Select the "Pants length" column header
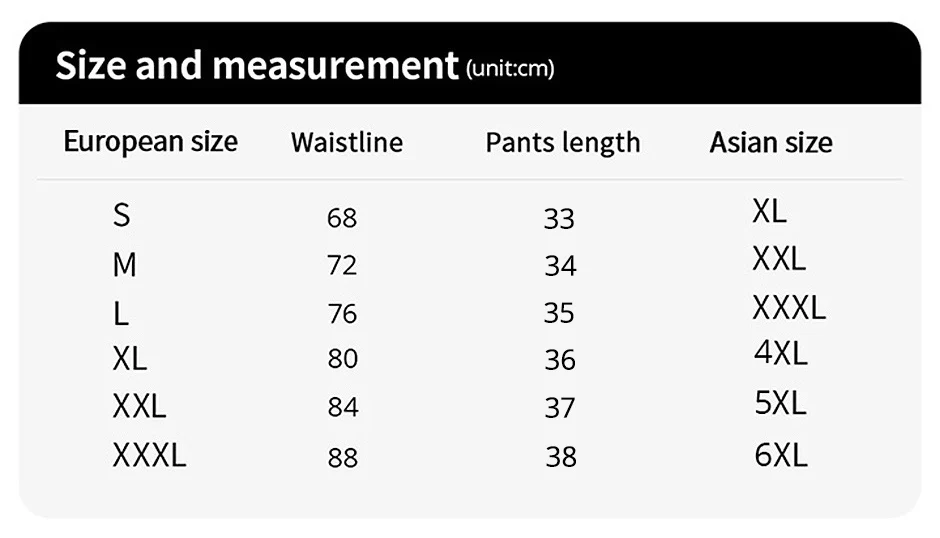Image resolution: width=940 pixels, height=538 pixels. click(562, 142)
